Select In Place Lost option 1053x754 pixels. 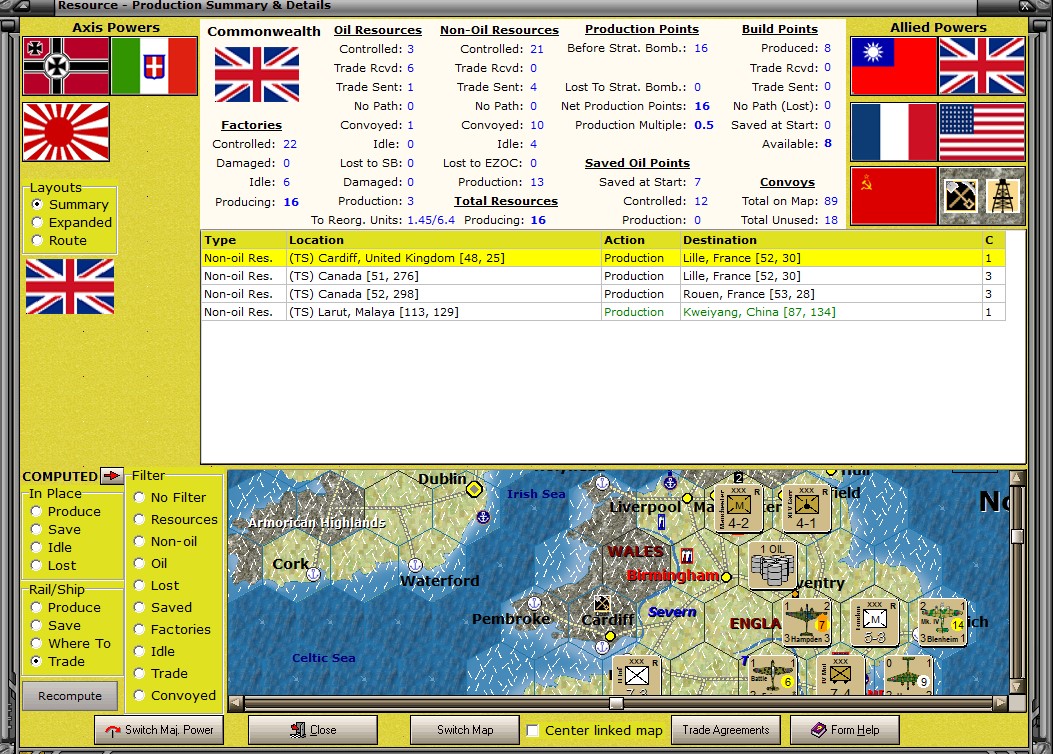coord(54,566)
